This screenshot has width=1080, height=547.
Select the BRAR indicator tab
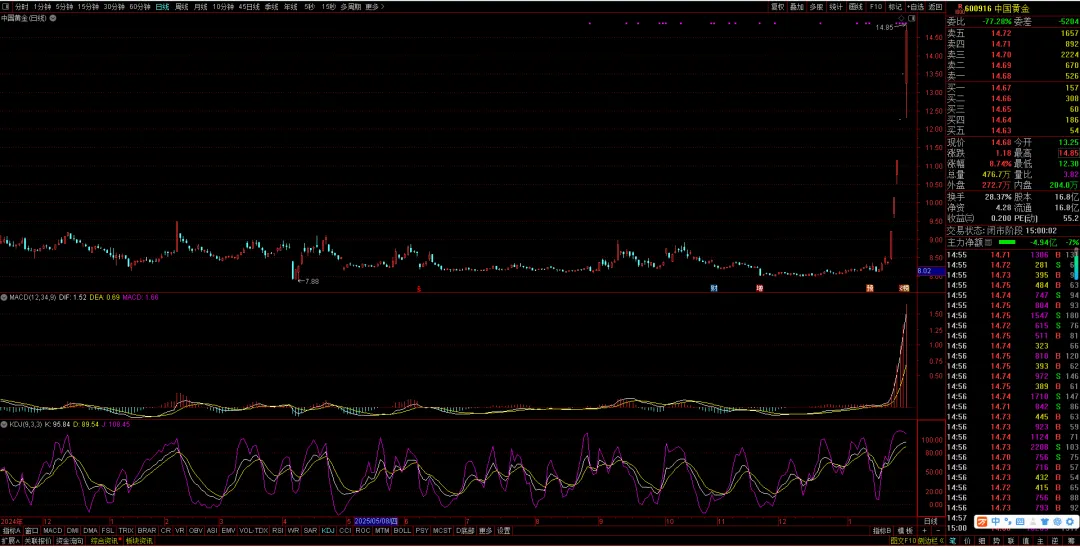point(147,531)
